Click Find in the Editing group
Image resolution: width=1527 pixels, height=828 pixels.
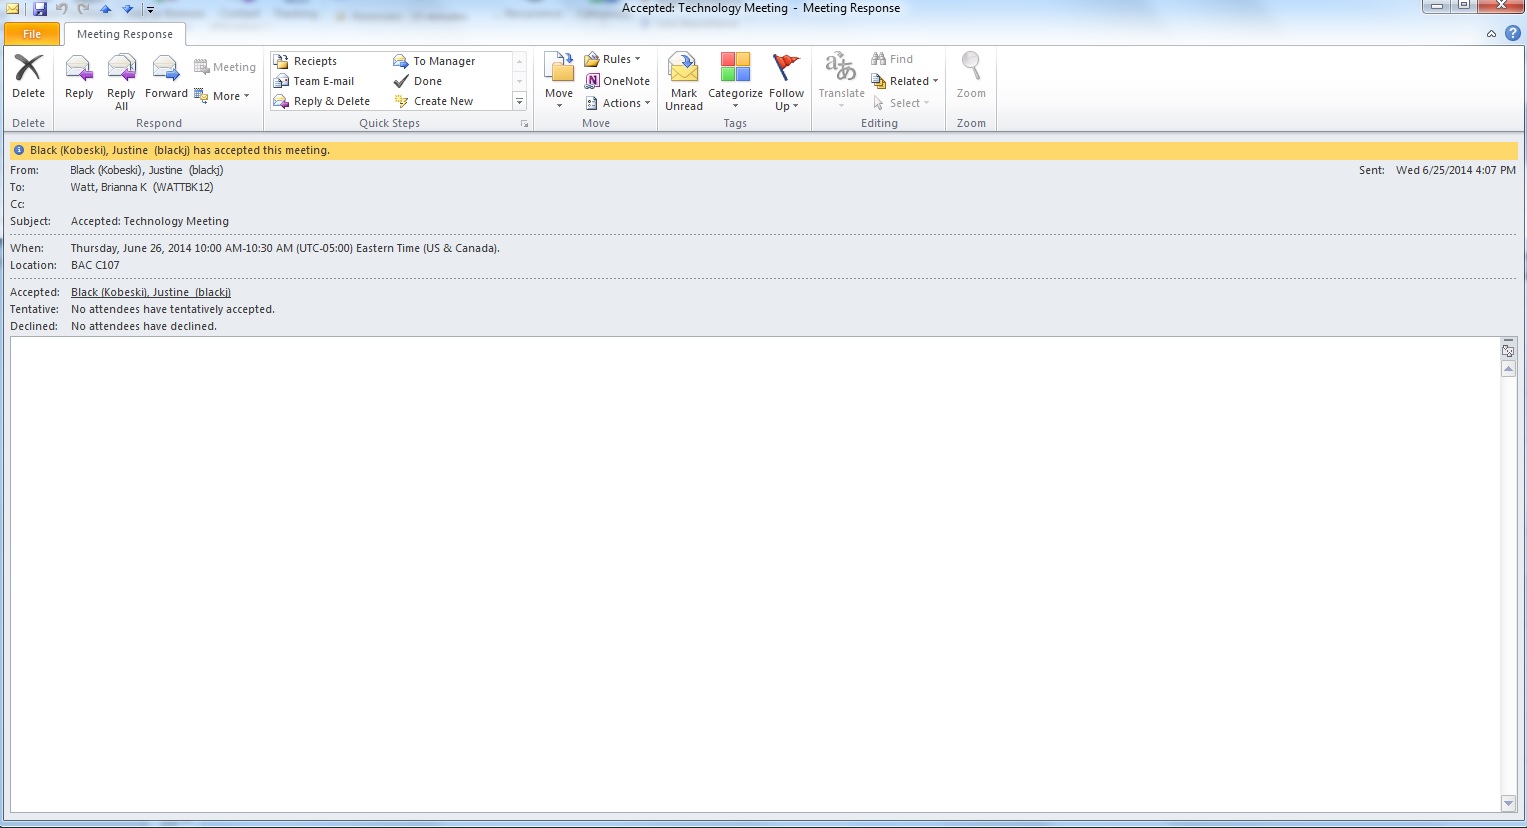pos(892,59)
